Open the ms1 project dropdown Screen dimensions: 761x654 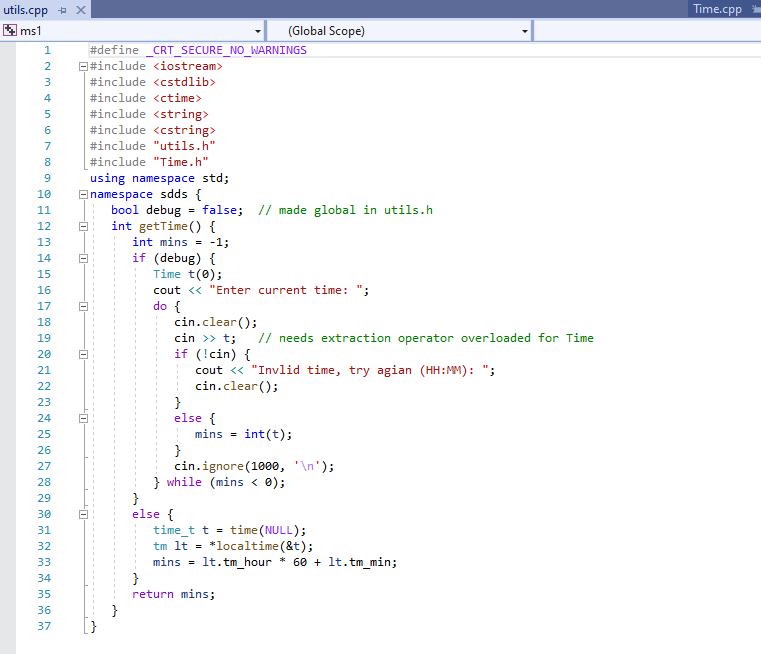click(x=258, y=31)
